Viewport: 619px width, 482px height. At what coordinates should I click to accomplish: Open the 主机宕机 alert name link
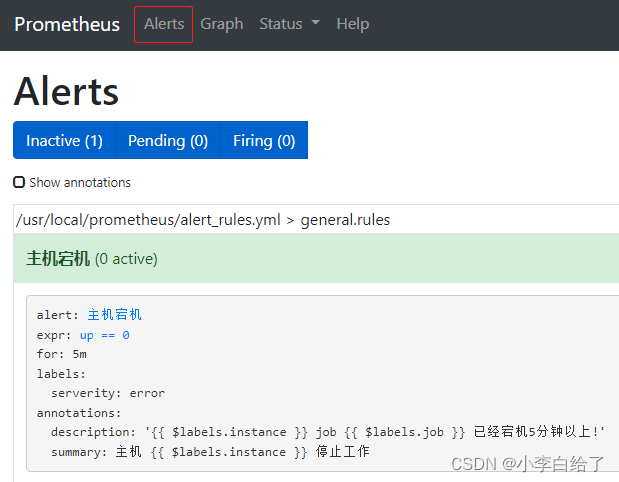click(x=114, y=315)
